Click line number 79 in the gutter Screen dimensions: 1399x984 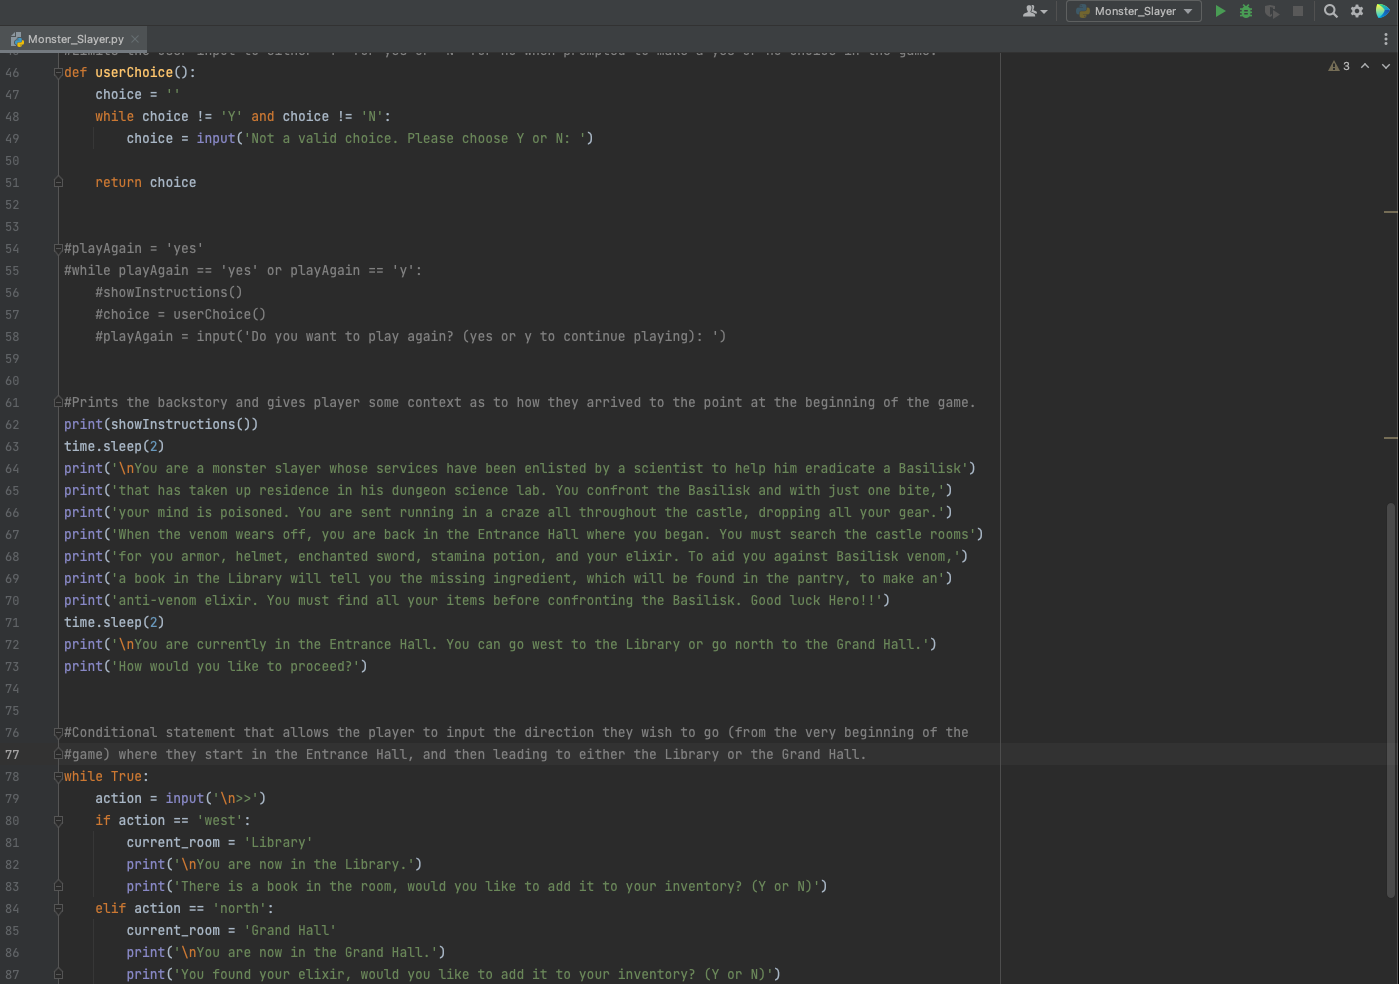coord(12,798)
